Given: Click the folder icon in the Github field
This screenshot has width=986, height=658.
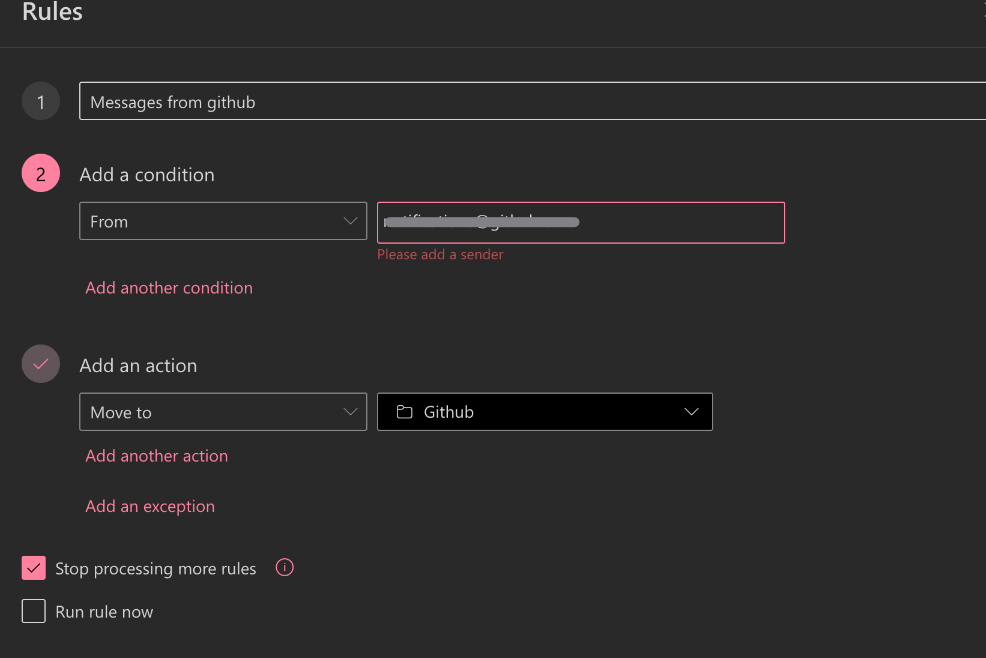Looking at the screenshot, I should [404, 412].
